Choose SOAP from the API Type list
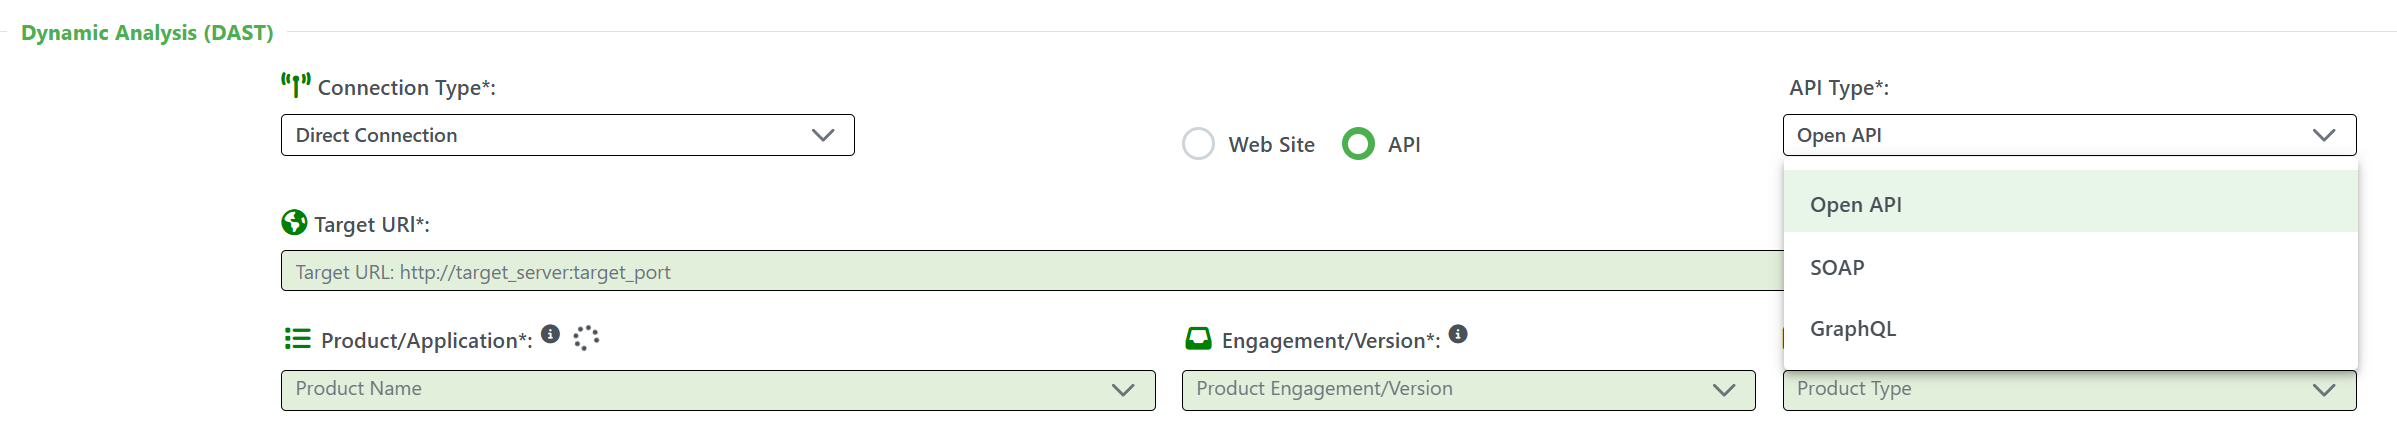The height and width of the screenshot is (425, 2397). point(1837,268)
